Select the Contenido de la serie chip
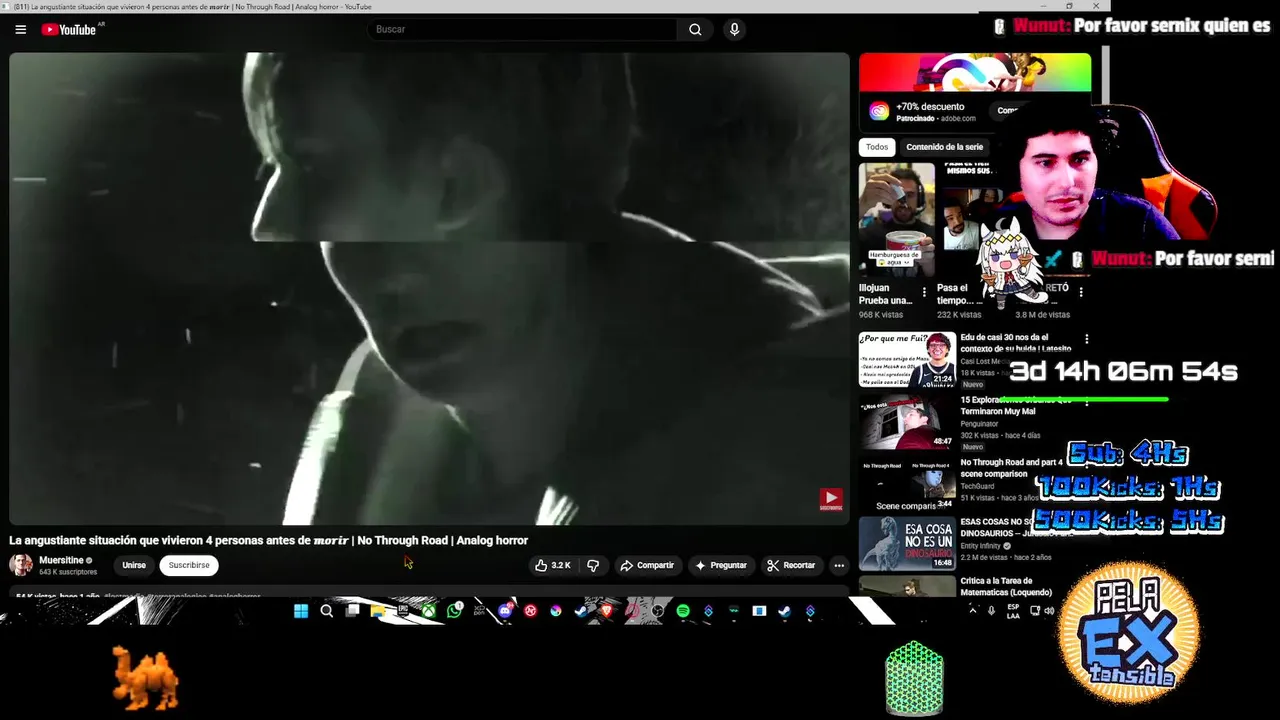 944,147
